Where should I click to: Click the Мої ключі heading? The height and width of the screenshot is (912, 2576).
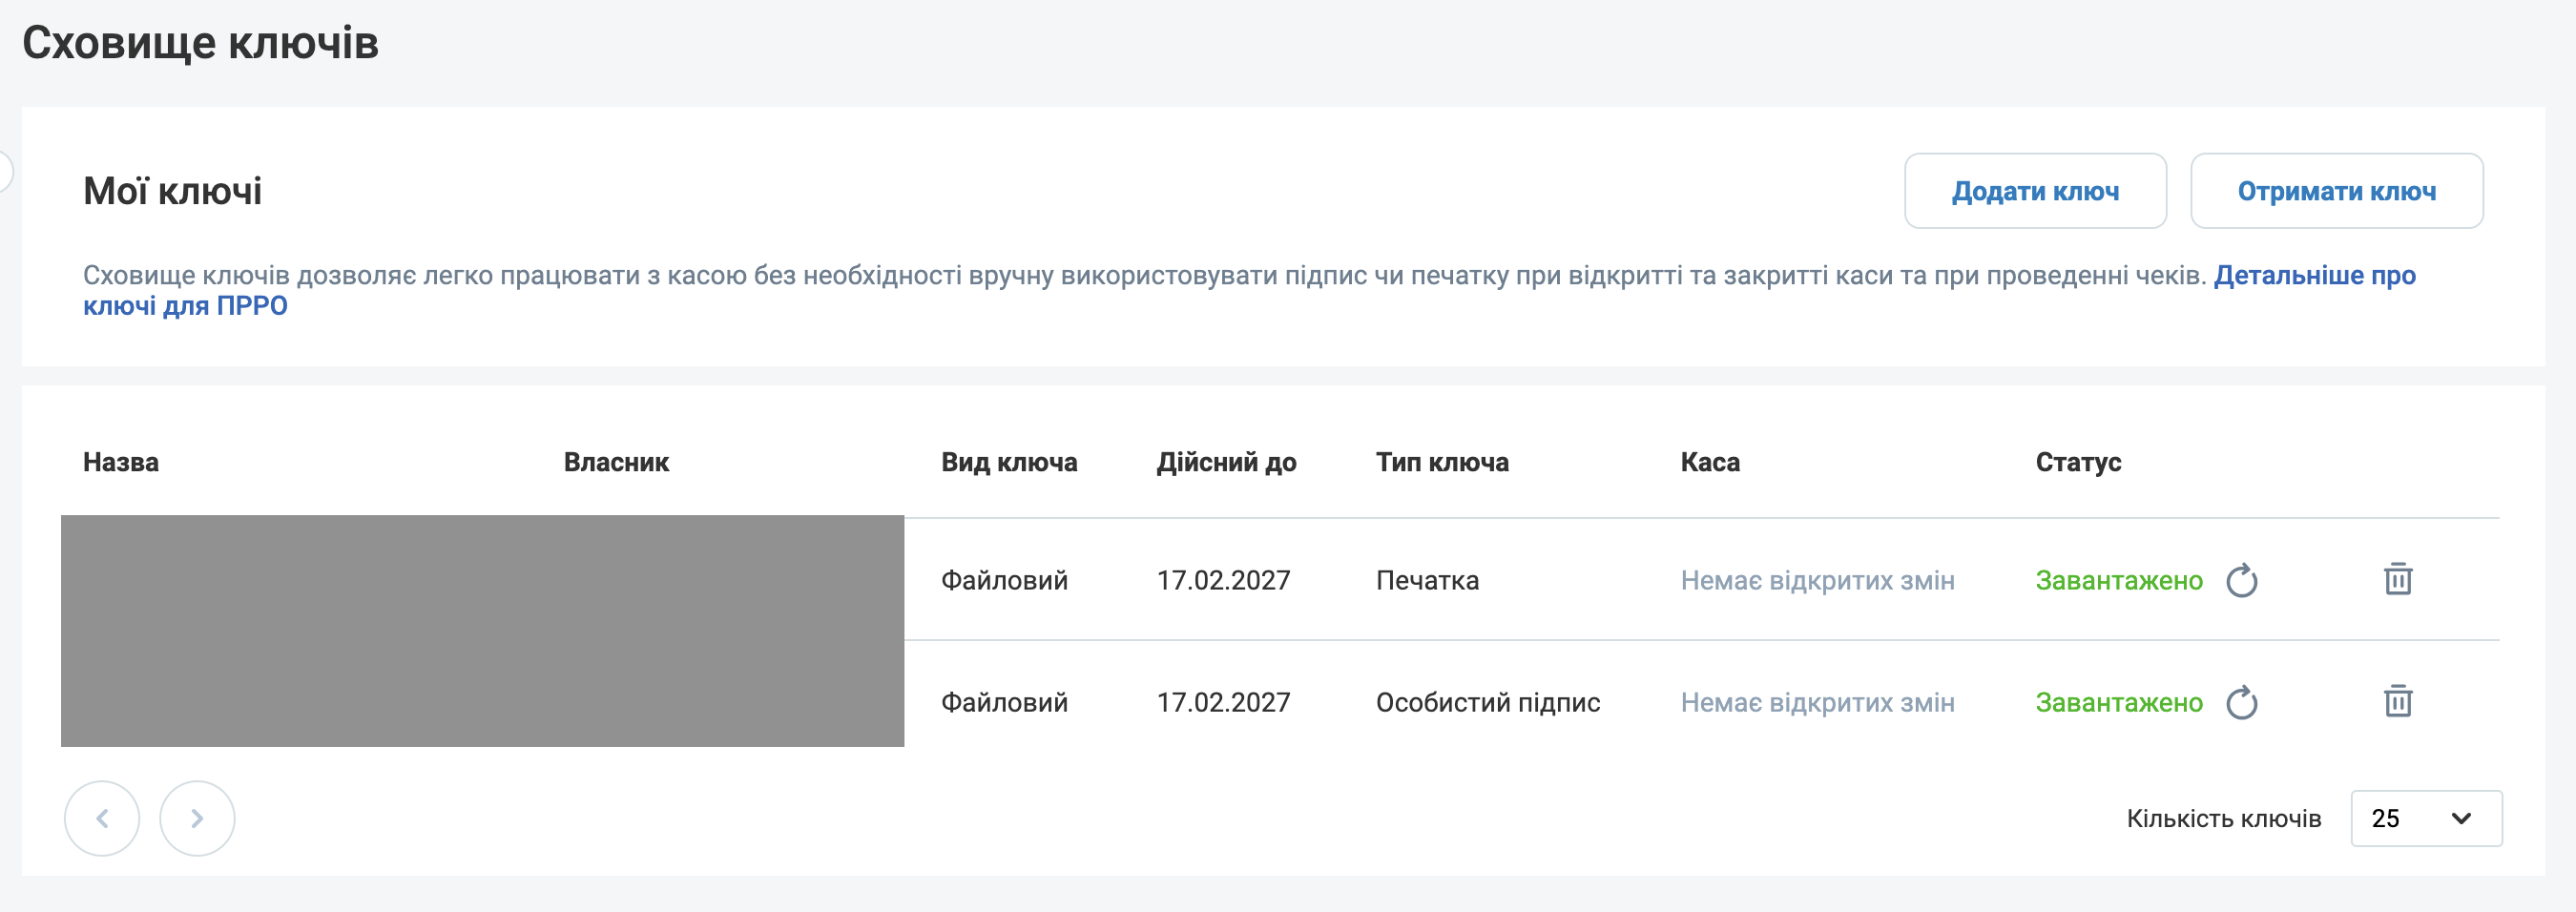tap(172, 191)
